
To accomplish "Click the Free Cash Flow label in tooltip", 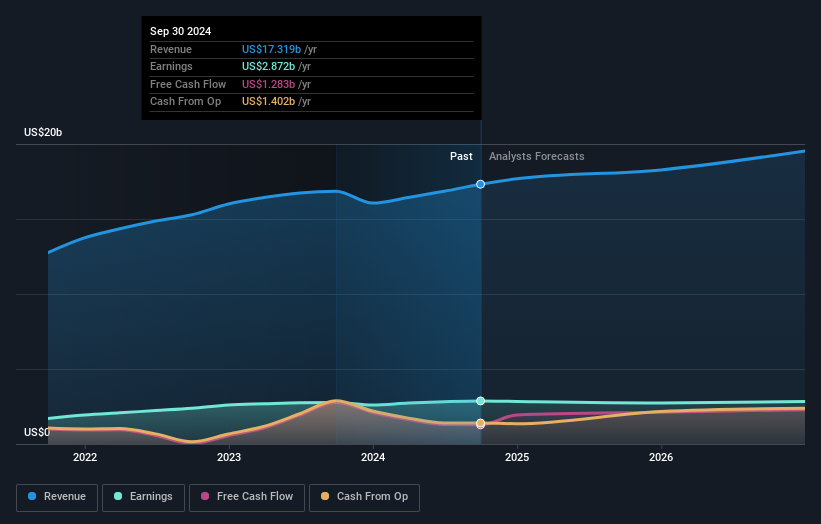I will [x=188, y=84].
